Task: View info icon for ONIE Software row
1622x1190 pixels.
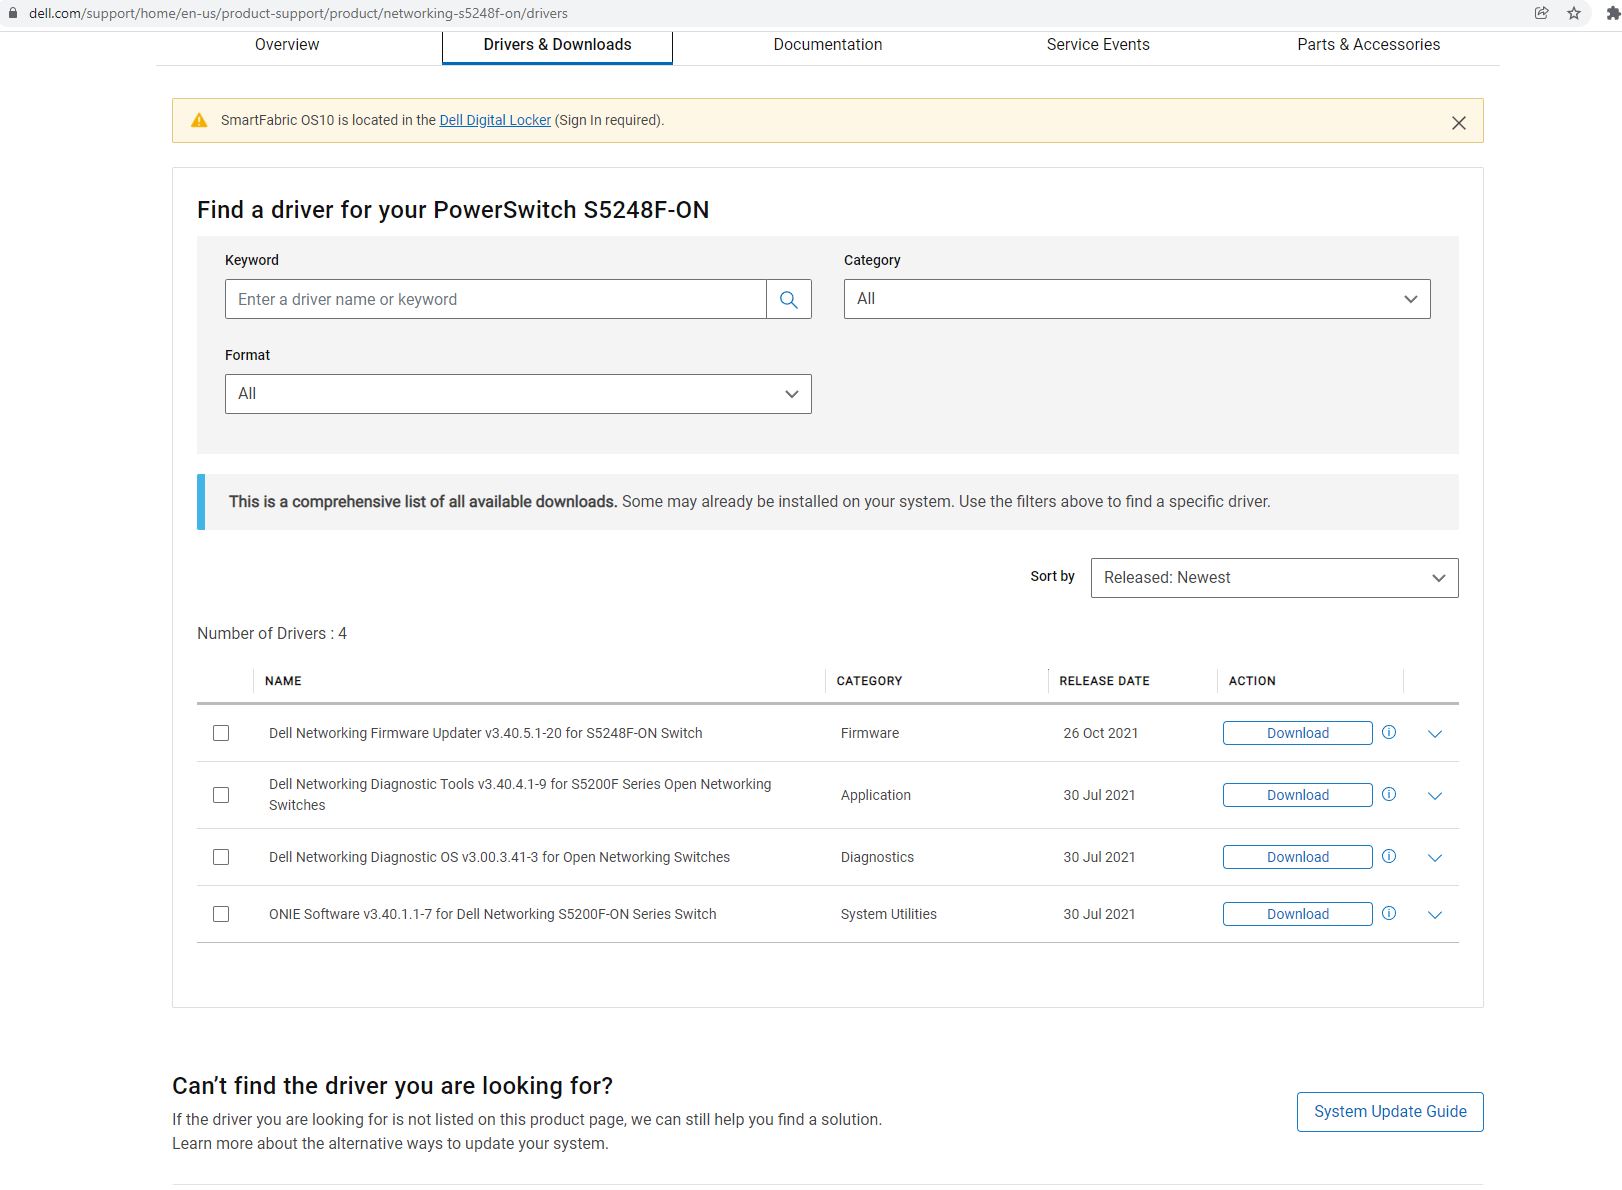Action: tap(1388, 913)
